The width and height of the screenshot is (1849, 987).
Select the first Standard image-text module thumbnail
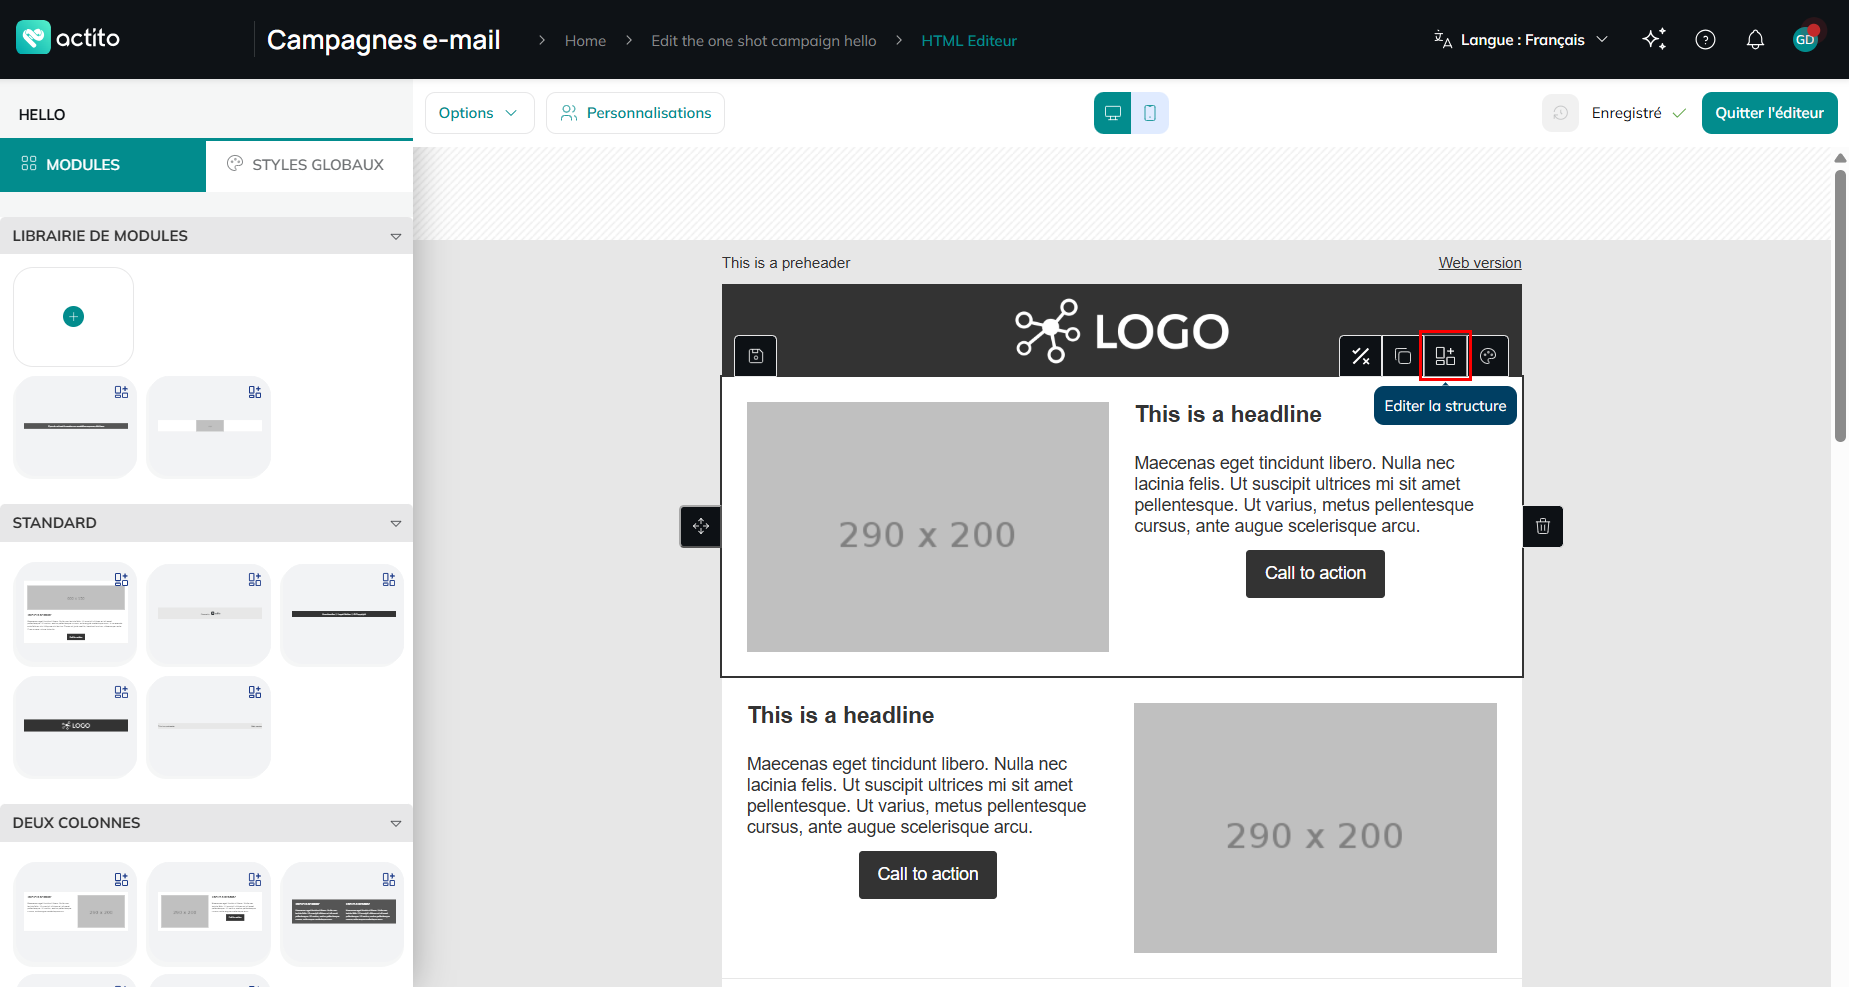click(75, 614)
